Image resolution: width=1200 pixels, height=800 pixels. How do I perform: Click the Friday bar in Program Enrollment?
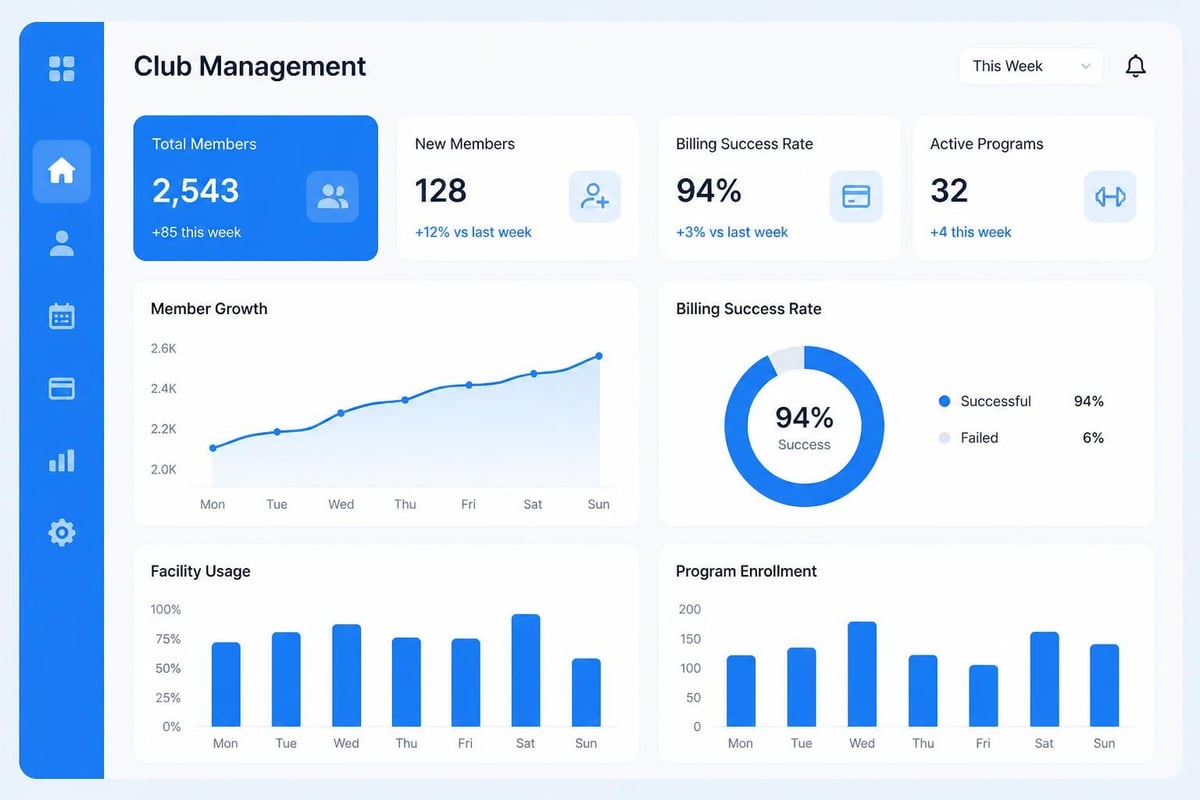tap(983, 696)
